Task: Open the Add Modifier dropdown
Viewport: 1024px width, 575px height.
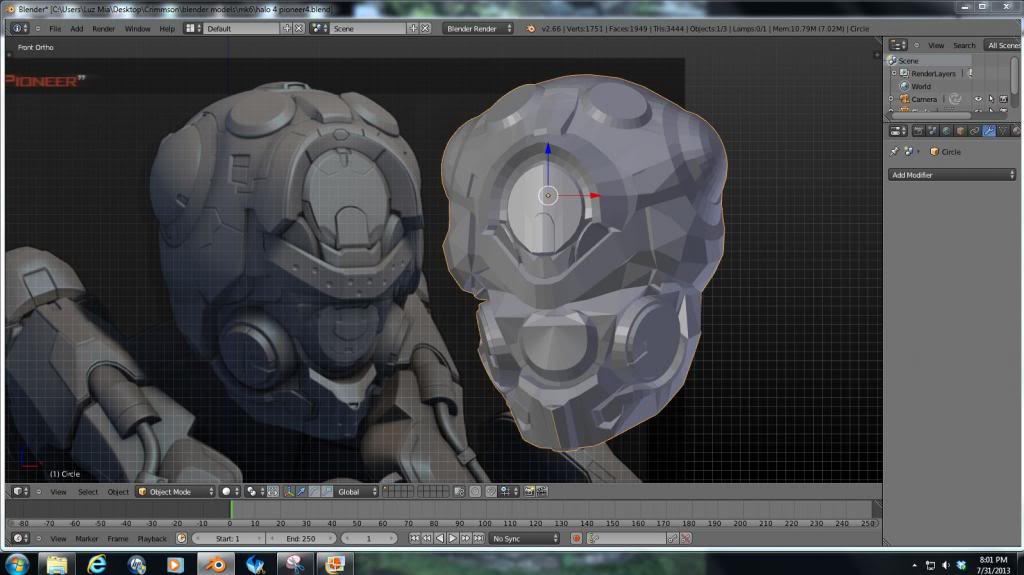Action: pyautogui.click(x=952, y=174)
